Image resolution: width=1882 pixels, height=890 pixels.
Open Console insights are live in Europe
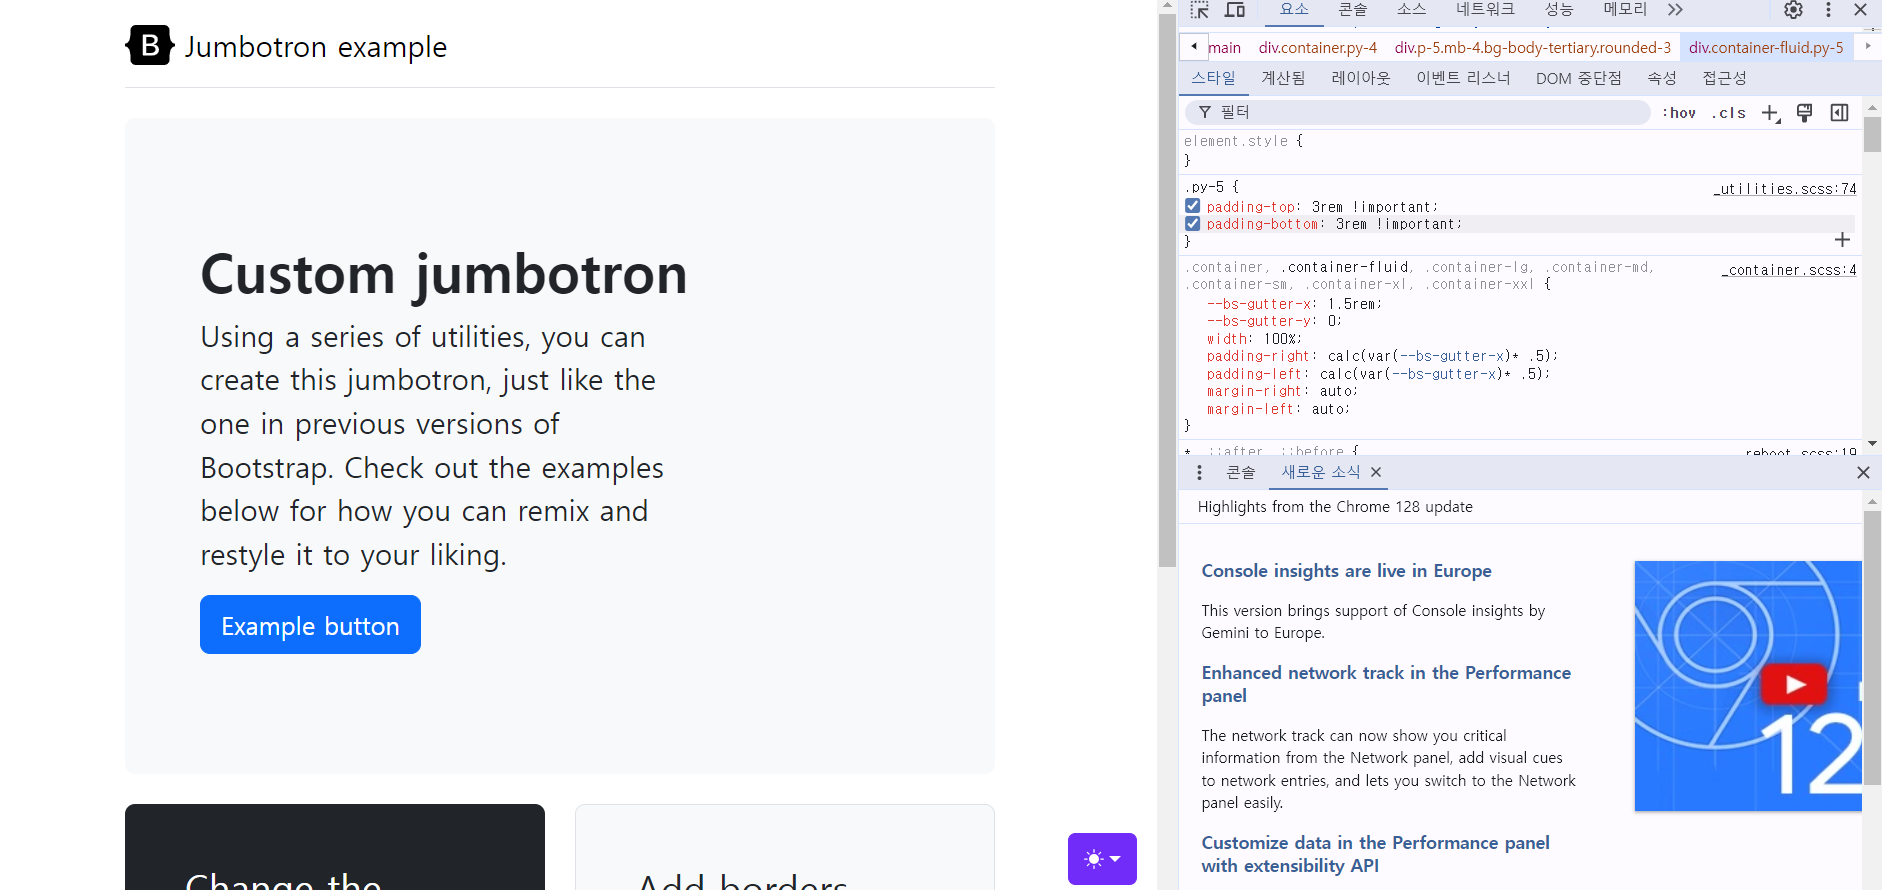[1346, 571]
